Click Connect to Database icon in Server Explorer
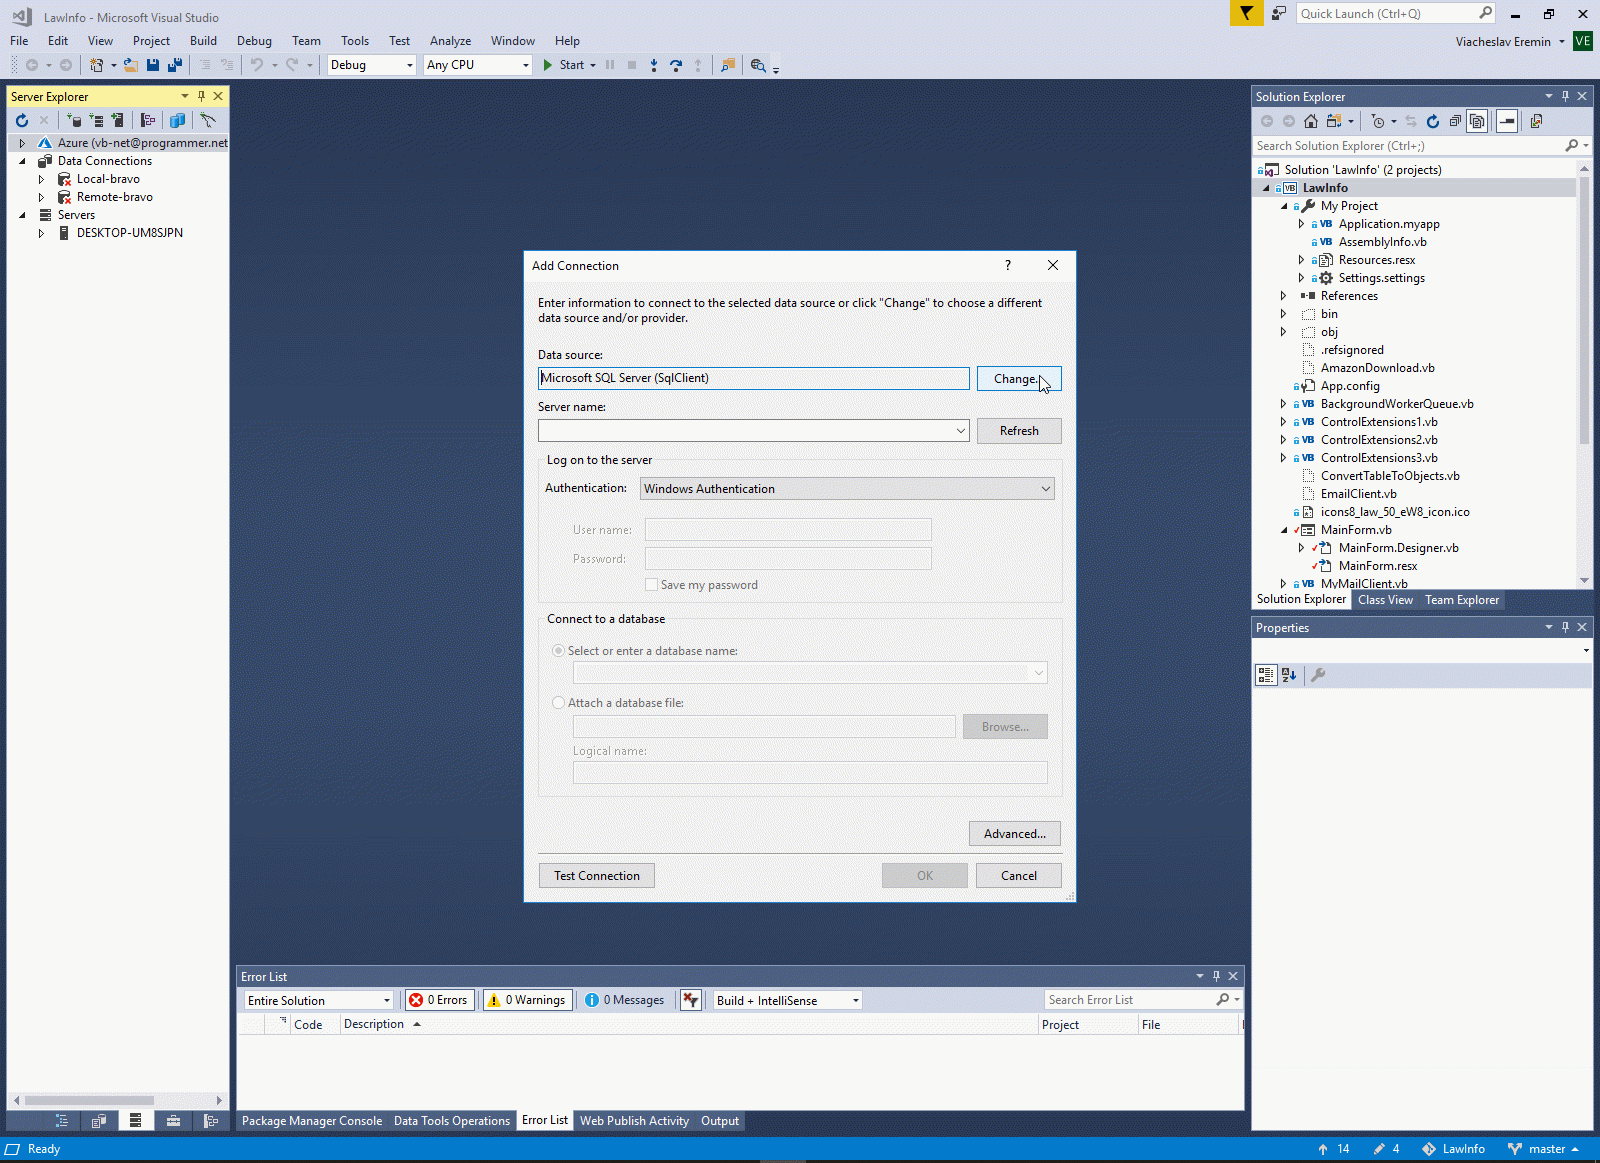1600x1163 pixels. coord(73,120)
